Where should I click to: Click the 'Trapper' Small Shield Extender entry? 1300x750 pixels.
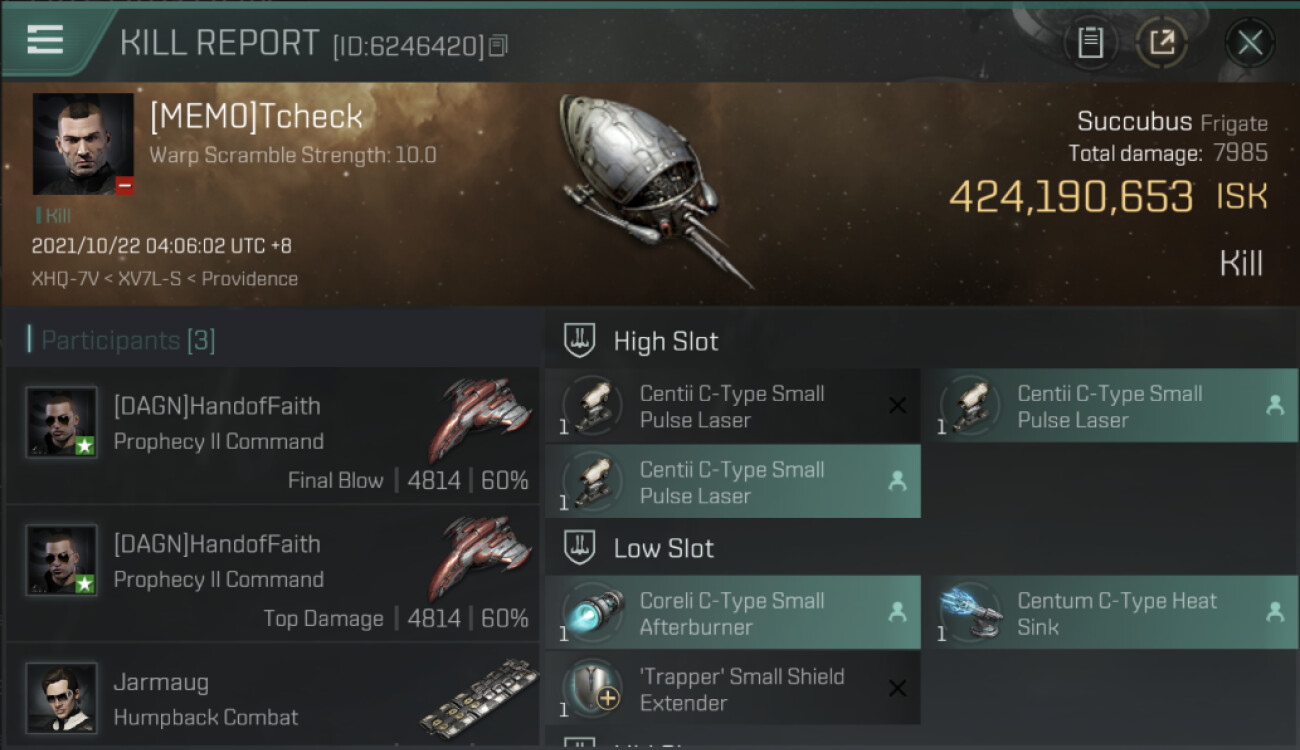tap(733, 688)
